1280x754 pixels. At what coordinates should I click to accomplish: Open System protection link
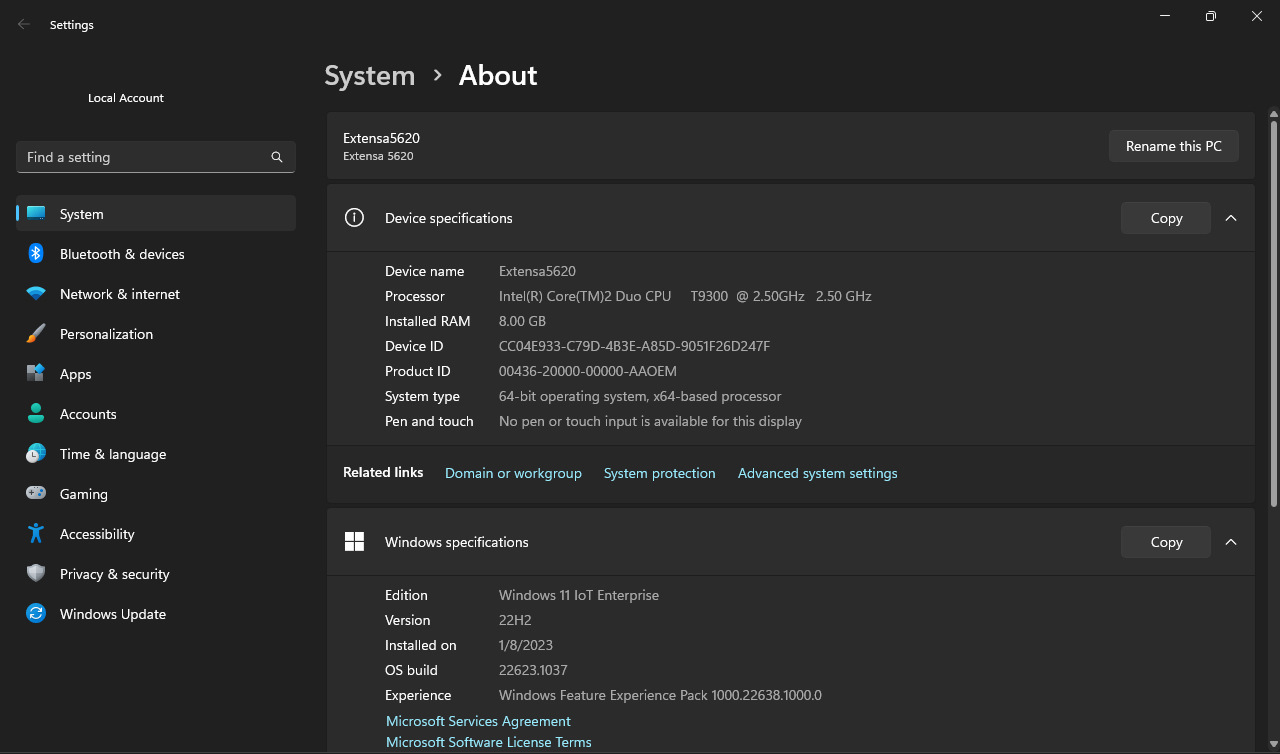660,473
